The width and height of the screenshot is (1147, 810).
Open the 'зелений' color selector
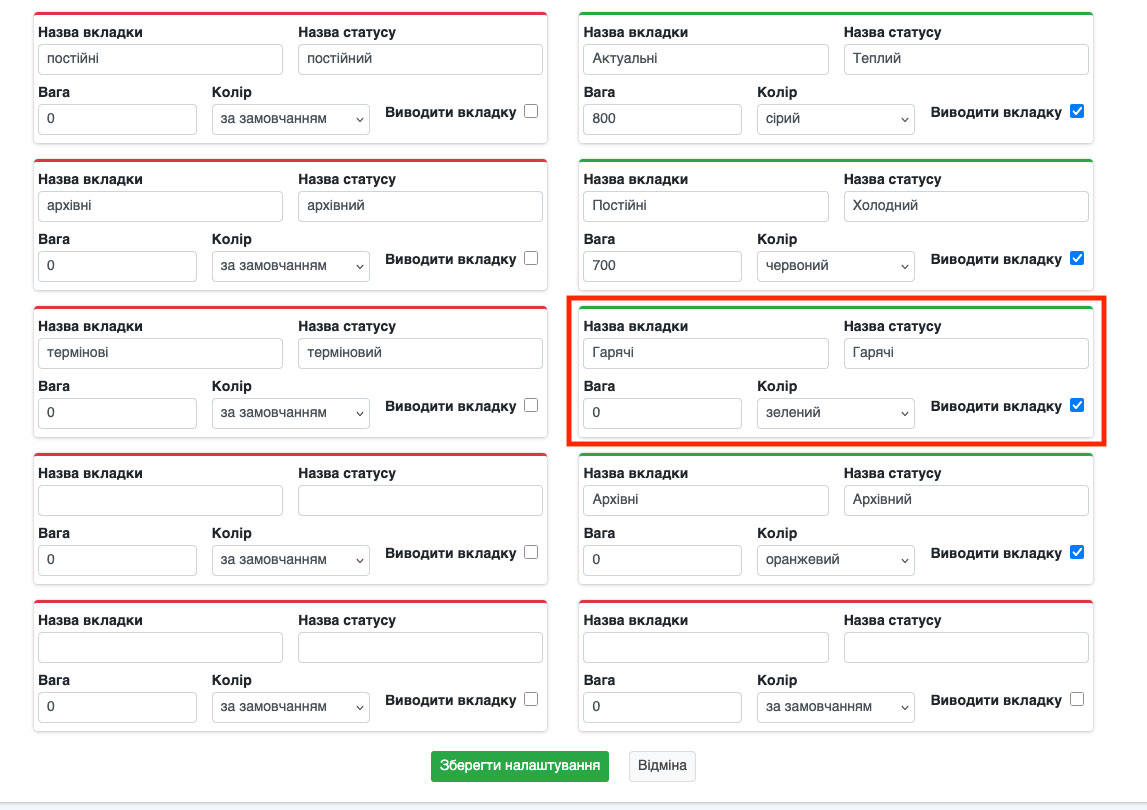[x=835, y=413]
